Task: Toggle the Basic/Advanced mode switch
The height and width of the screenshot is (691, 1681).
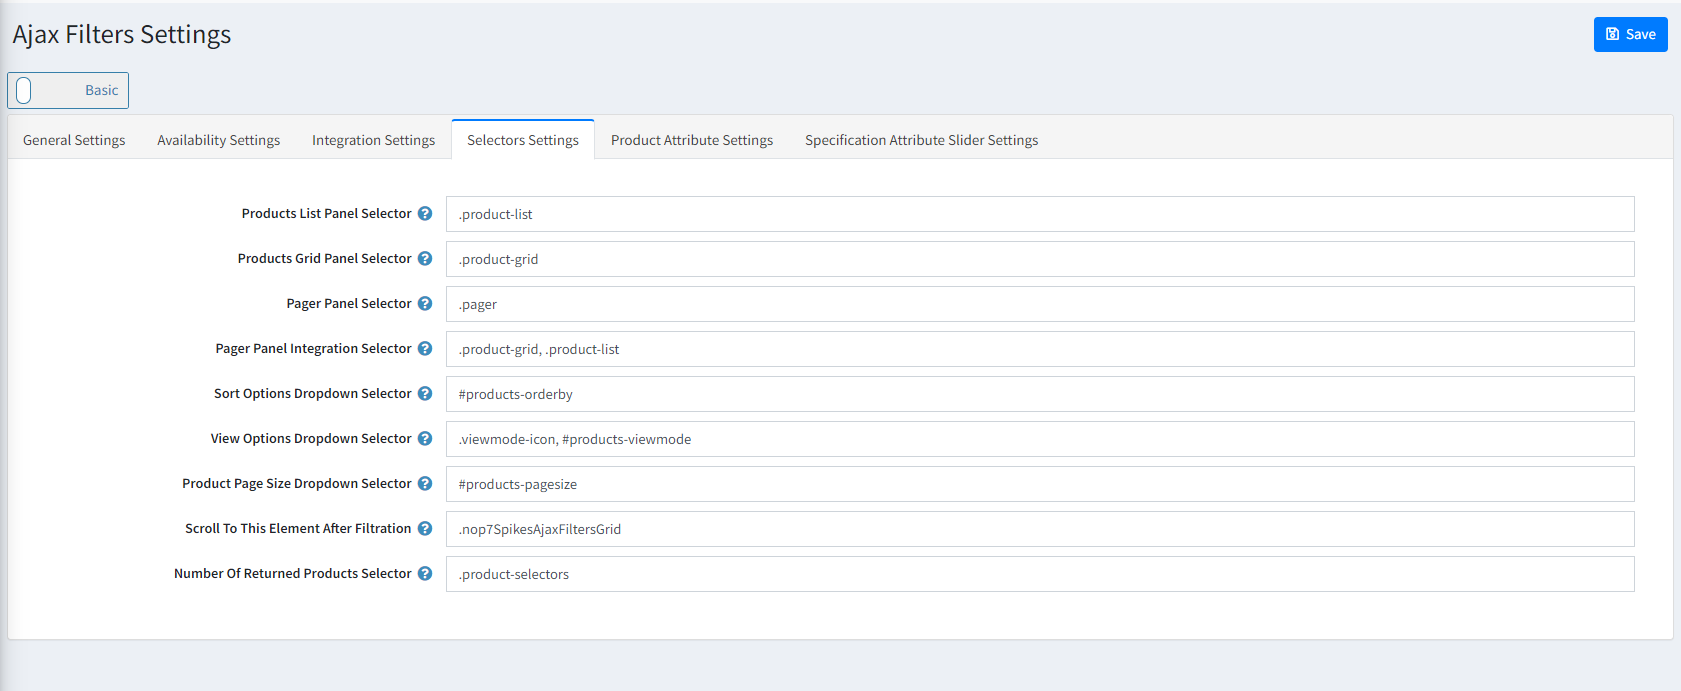Action: point(68,90)
